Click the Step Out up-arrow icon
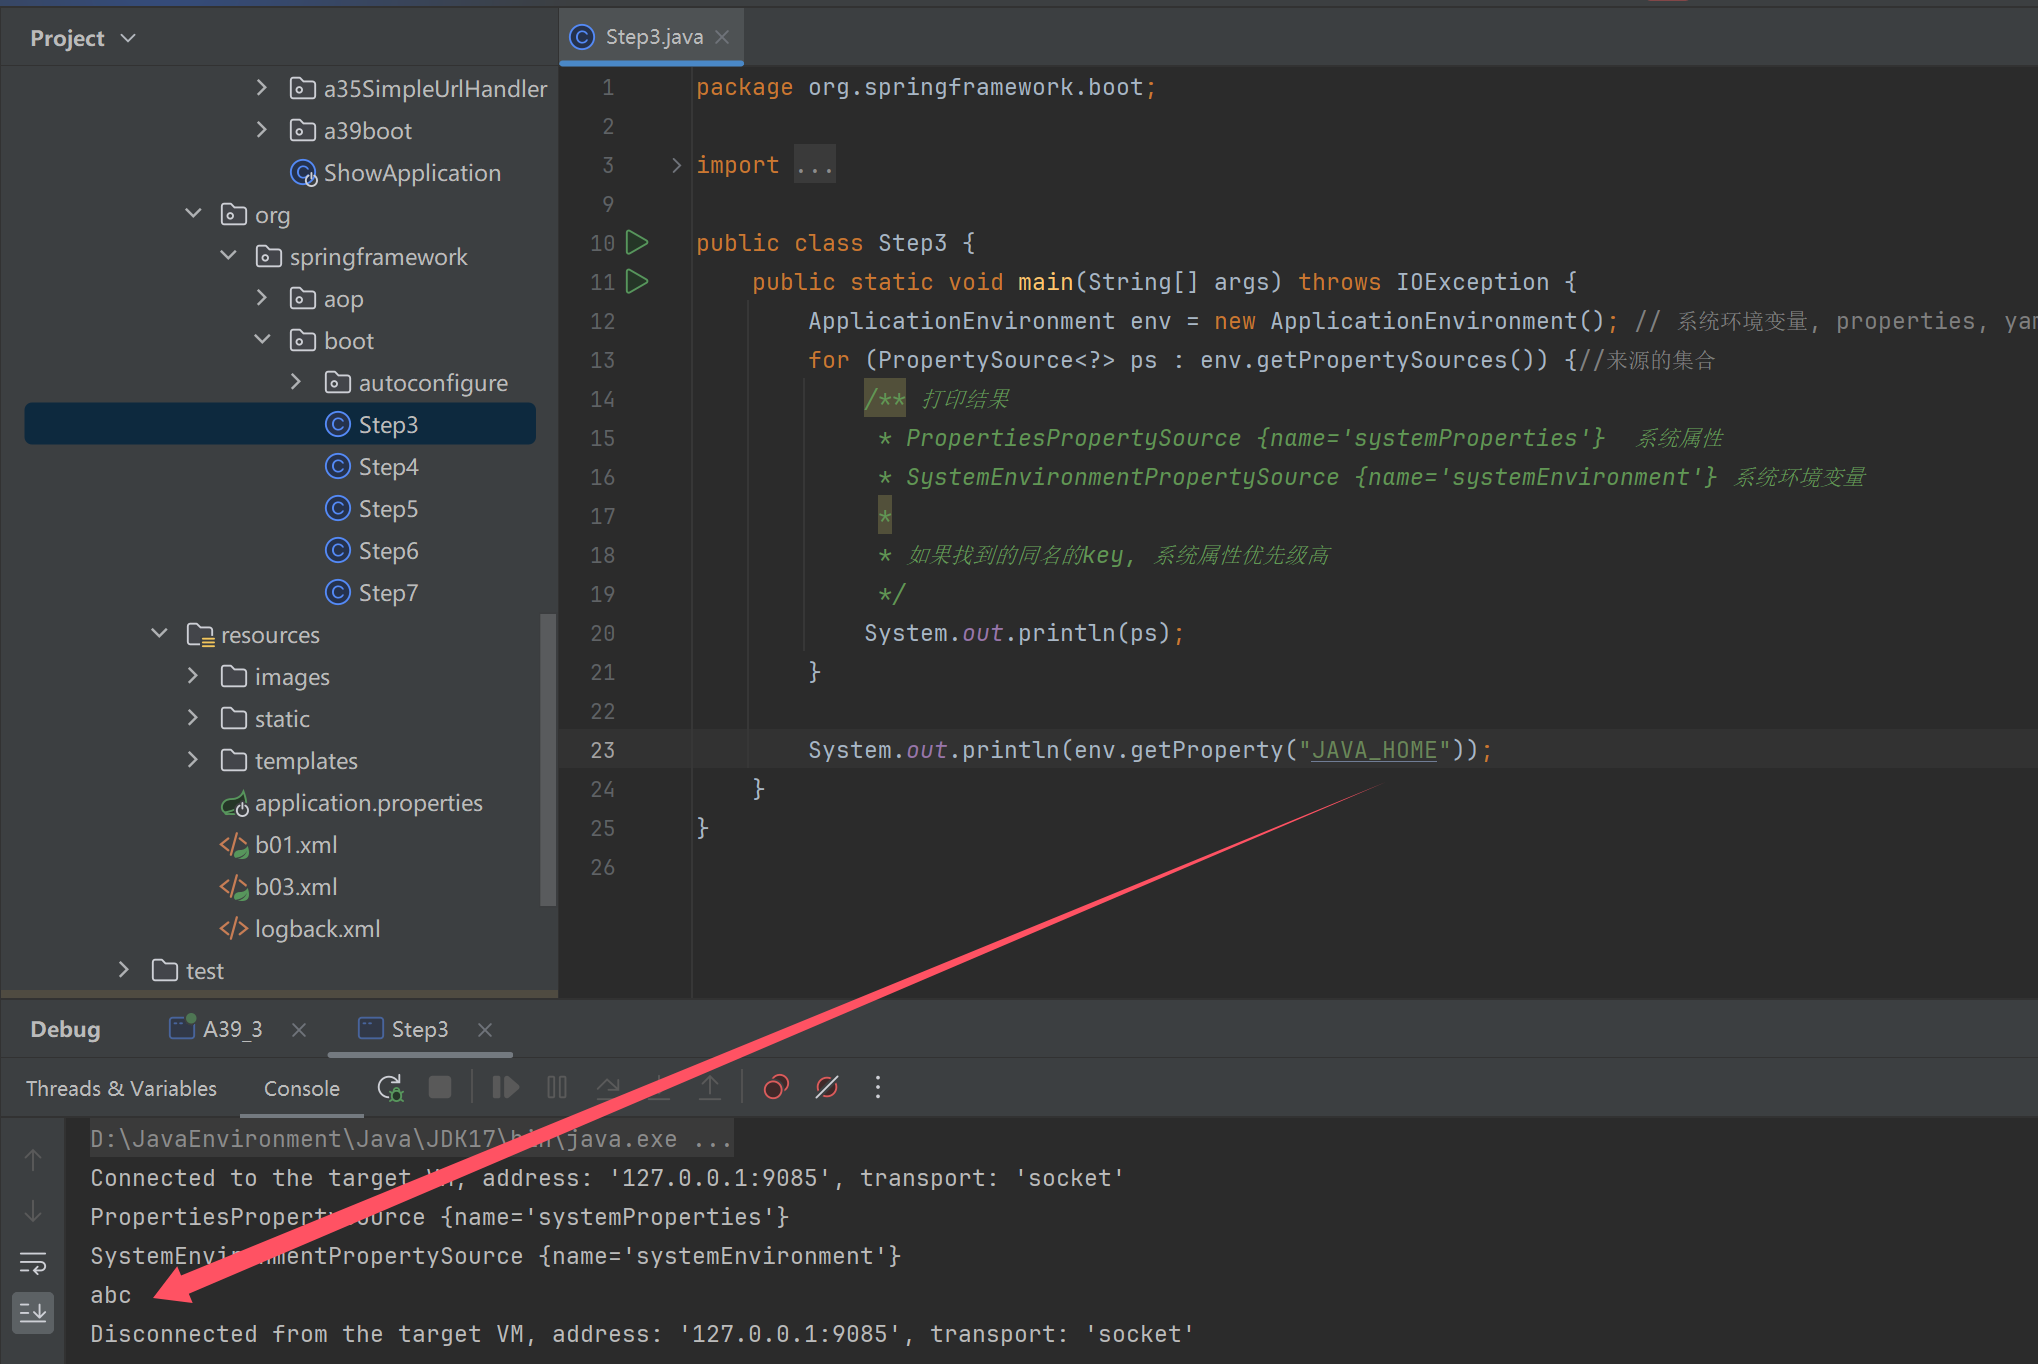 (x=709, y=1087)
